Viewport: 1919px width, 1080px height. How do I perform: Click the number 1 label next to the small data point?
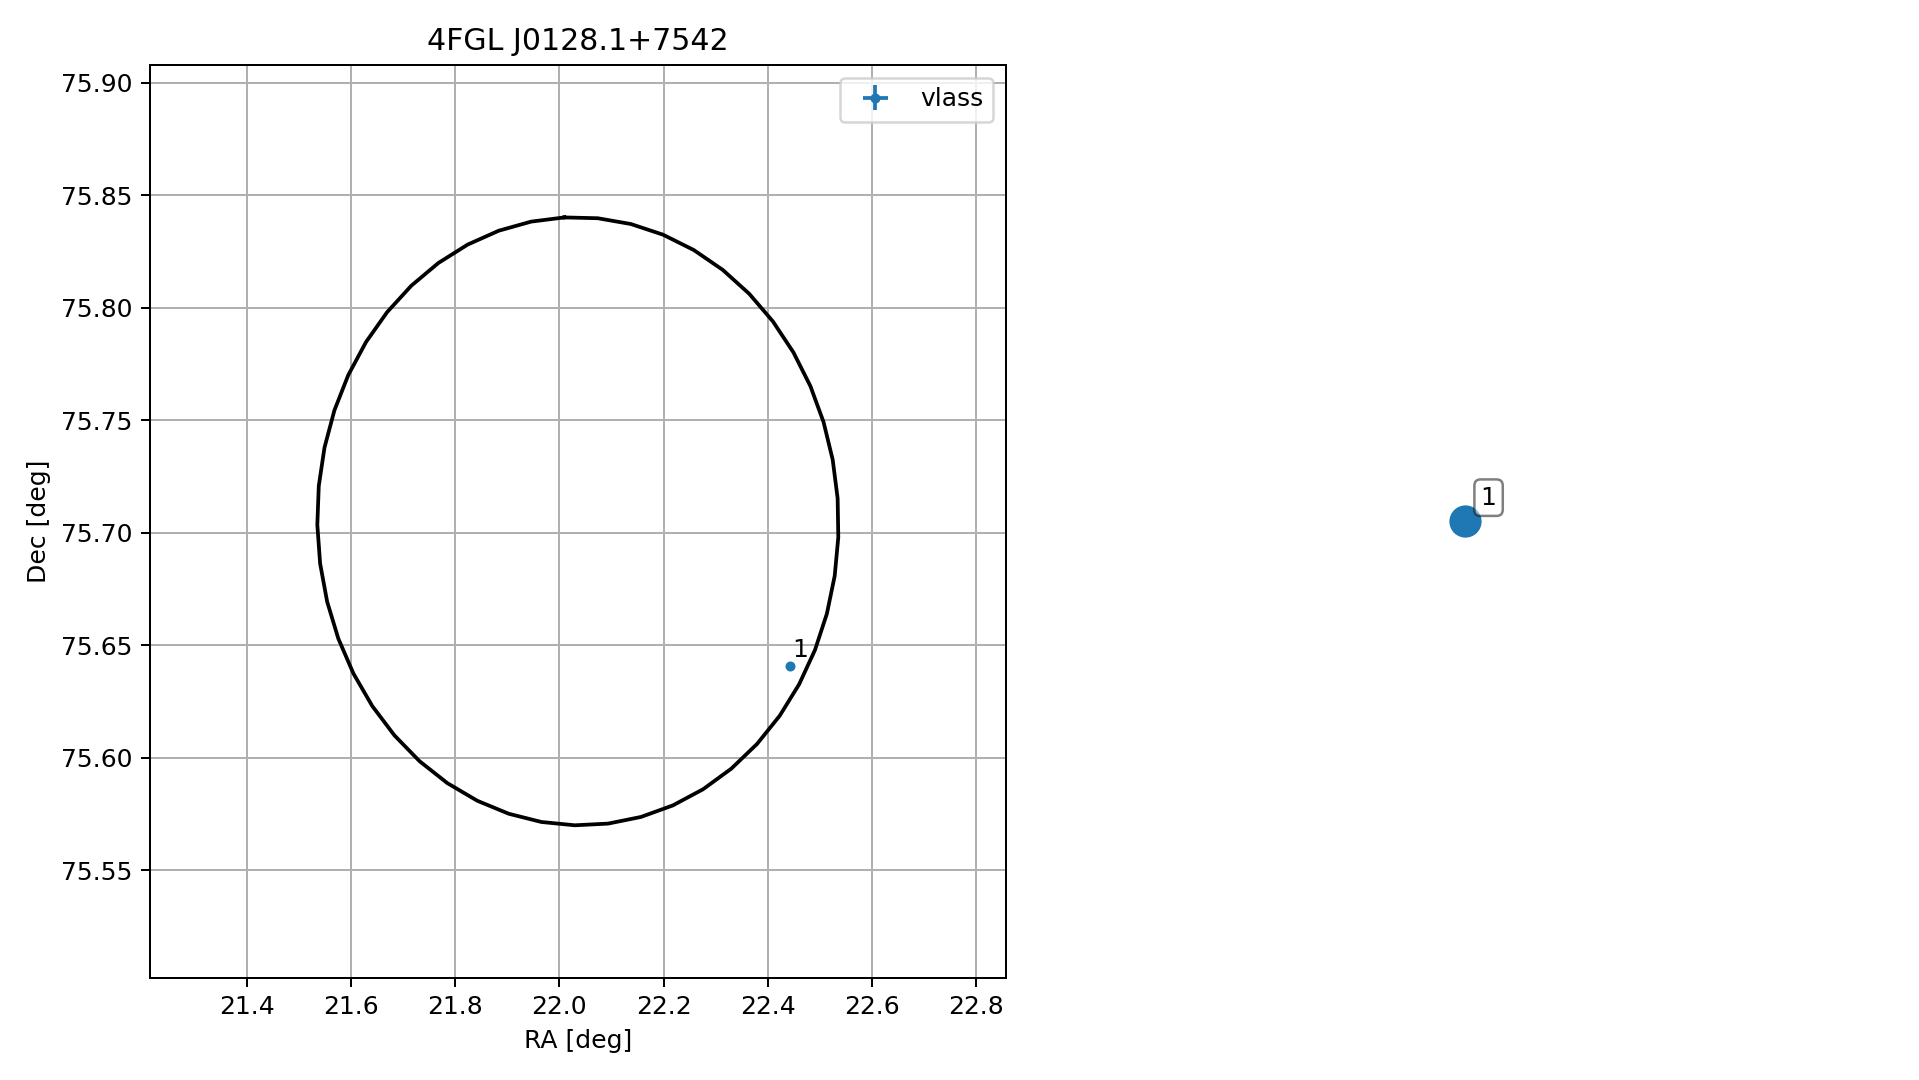click(x=800, y=649)
